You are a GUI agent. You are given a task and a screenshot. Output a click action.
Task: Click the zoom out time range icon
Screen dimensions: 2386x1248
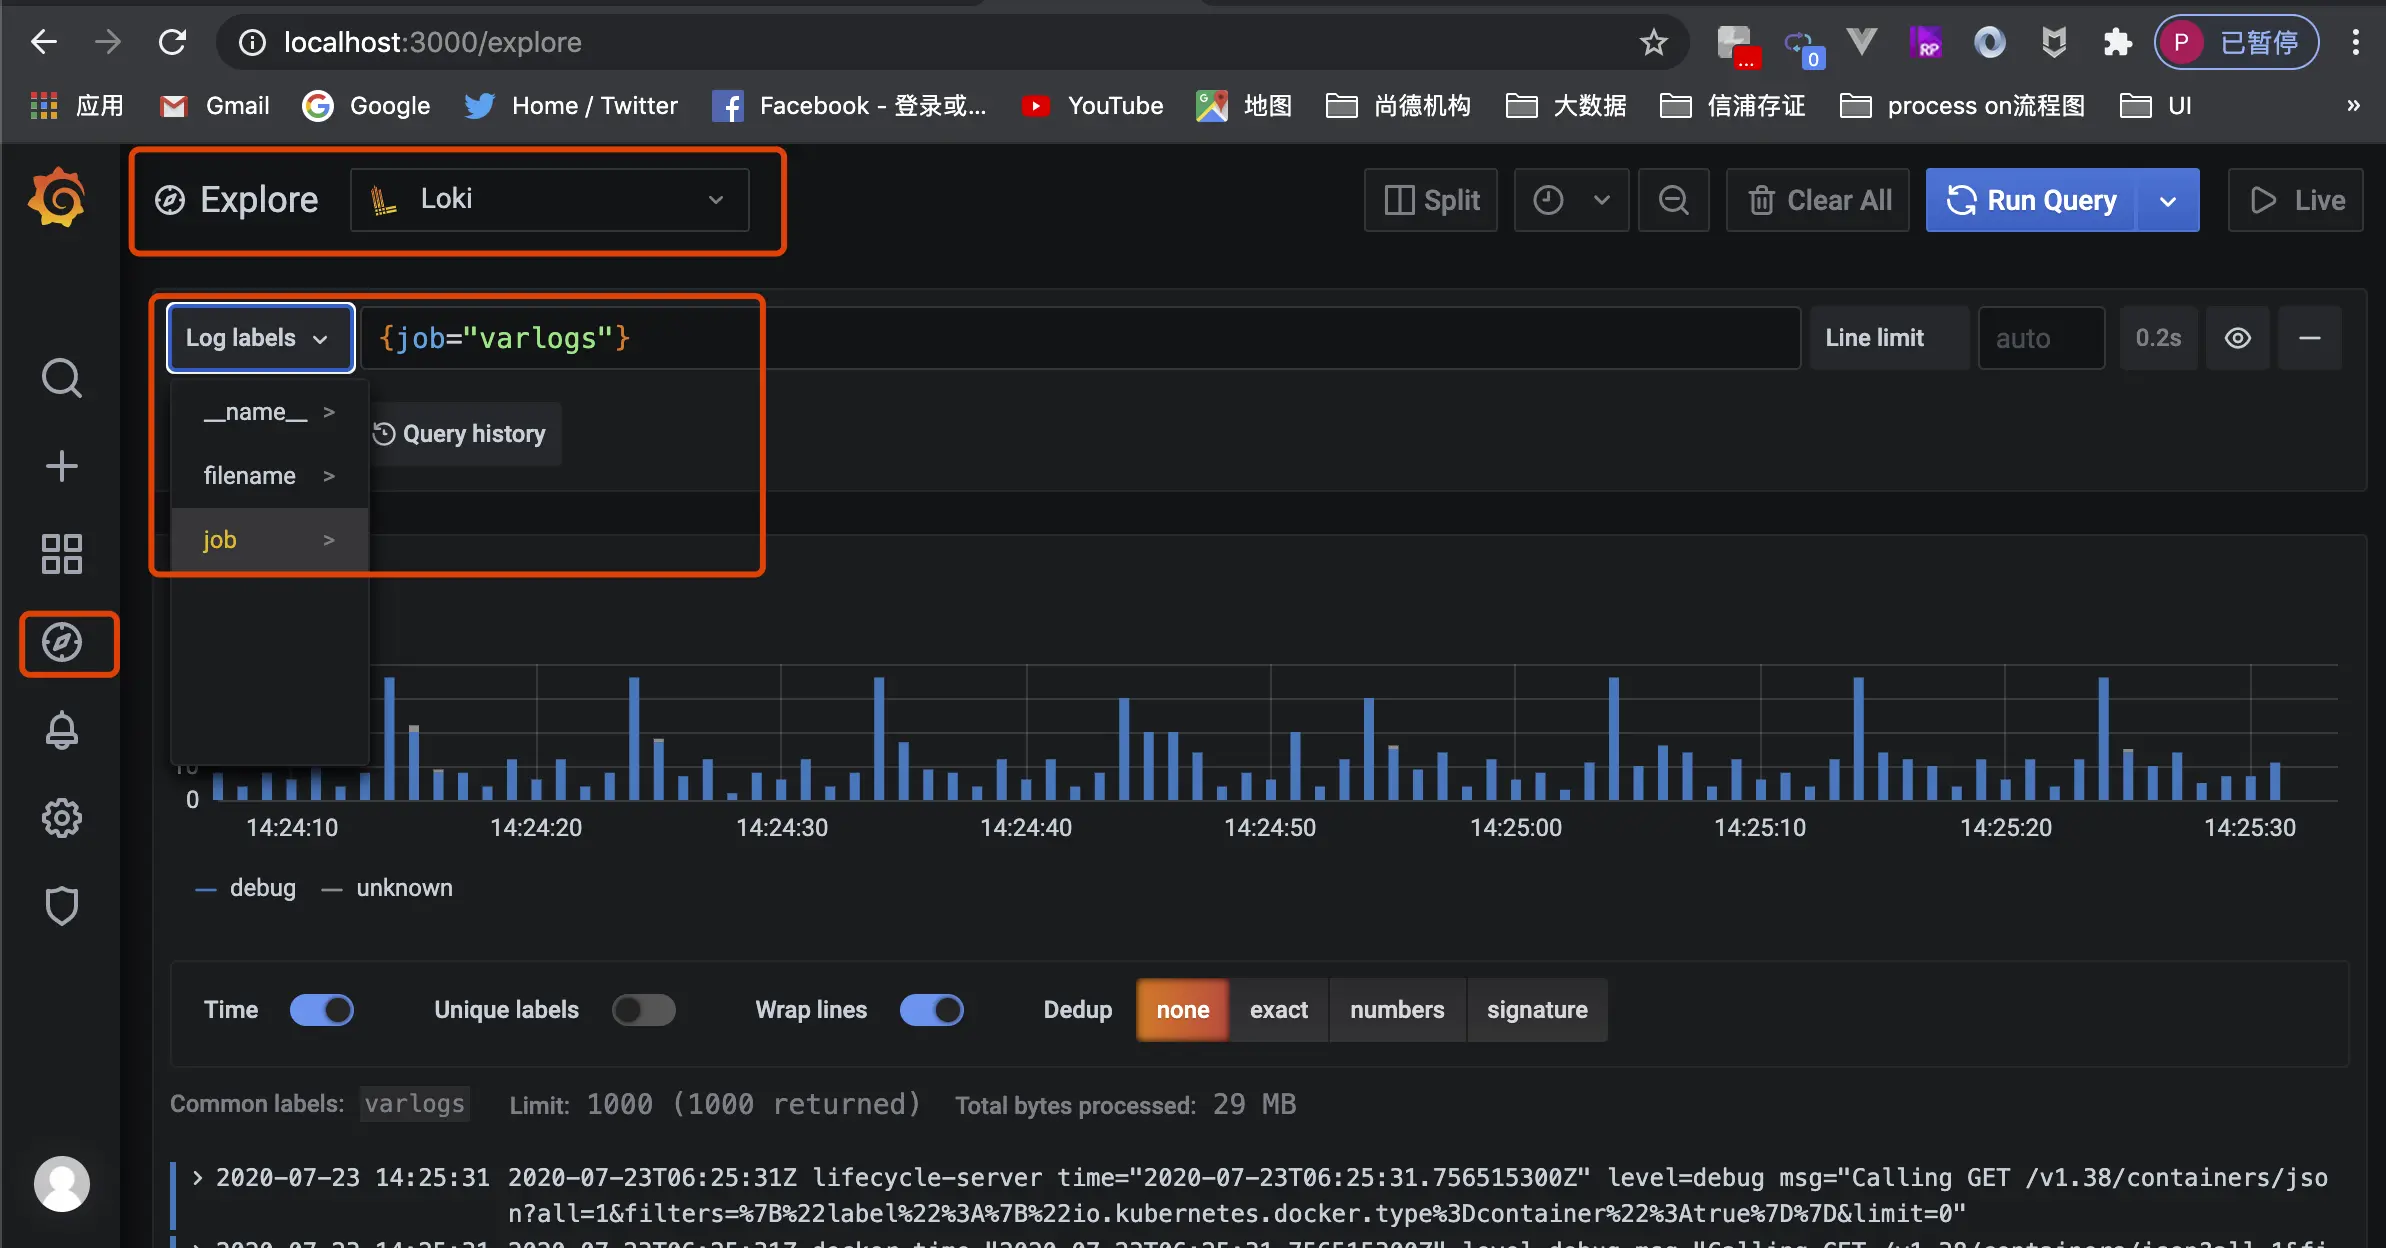click(1673, 200)
